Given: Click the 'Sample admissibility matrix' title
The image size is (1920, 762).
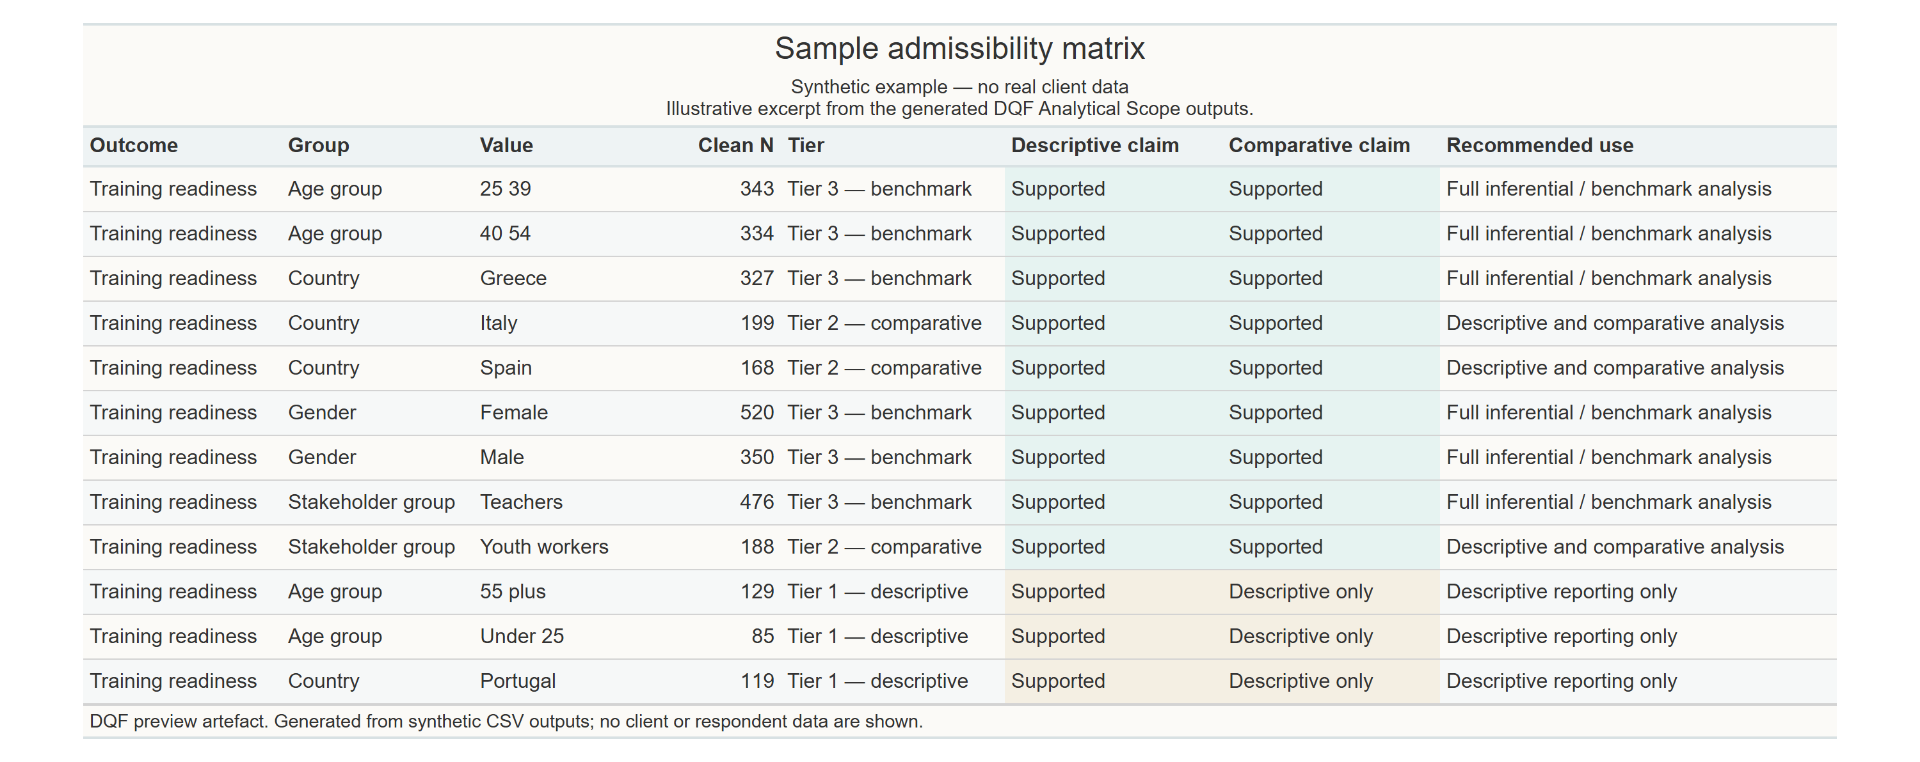Looking at the screenshot, I should click(959, 48).
